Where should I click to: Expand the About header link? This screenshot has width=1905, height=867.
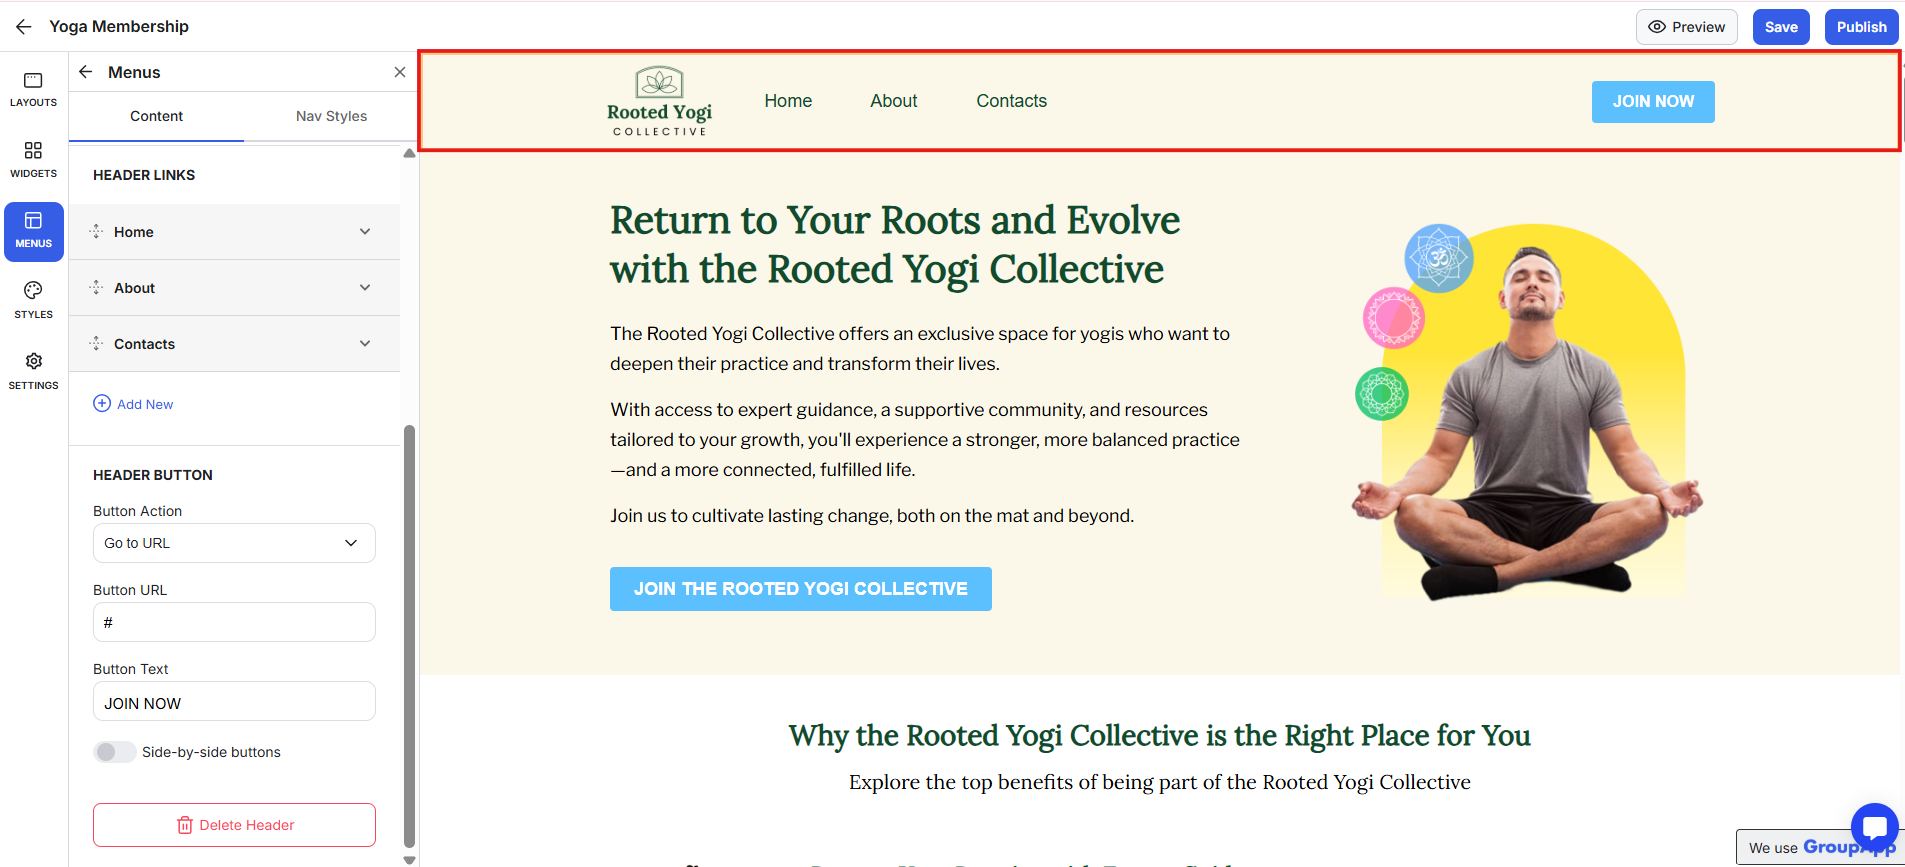[x=365, y=288]
